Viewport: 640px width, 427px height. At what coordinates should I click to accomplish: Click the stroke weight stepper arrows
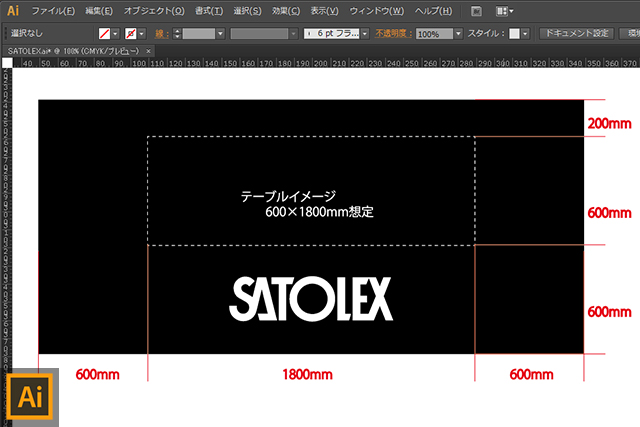[177, 33]
